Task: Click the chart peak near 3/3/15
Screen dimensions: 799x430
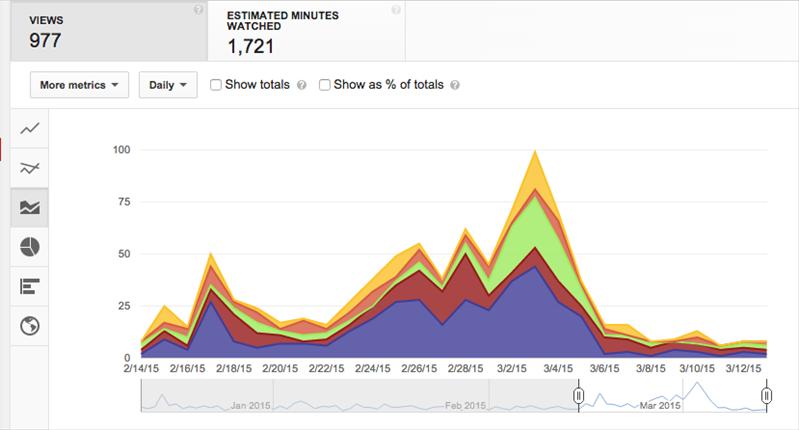Action: click(535, 151)
